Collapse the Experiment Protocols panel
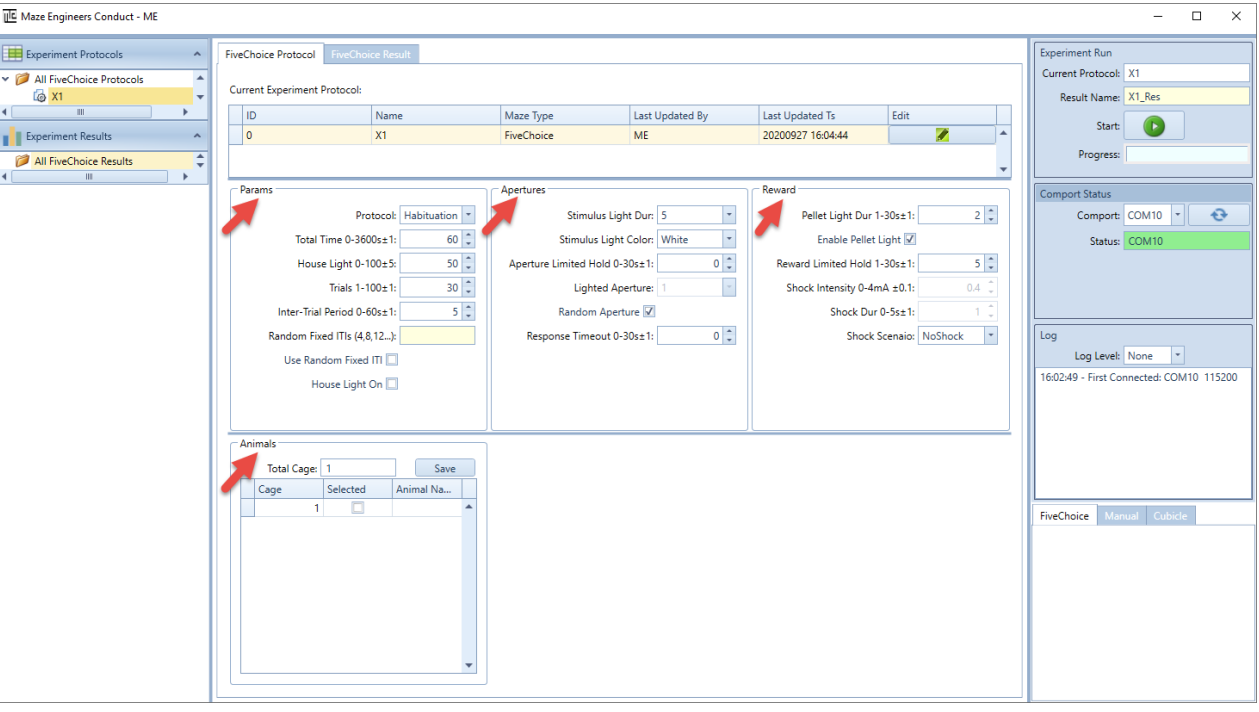 tap(196, 54)
